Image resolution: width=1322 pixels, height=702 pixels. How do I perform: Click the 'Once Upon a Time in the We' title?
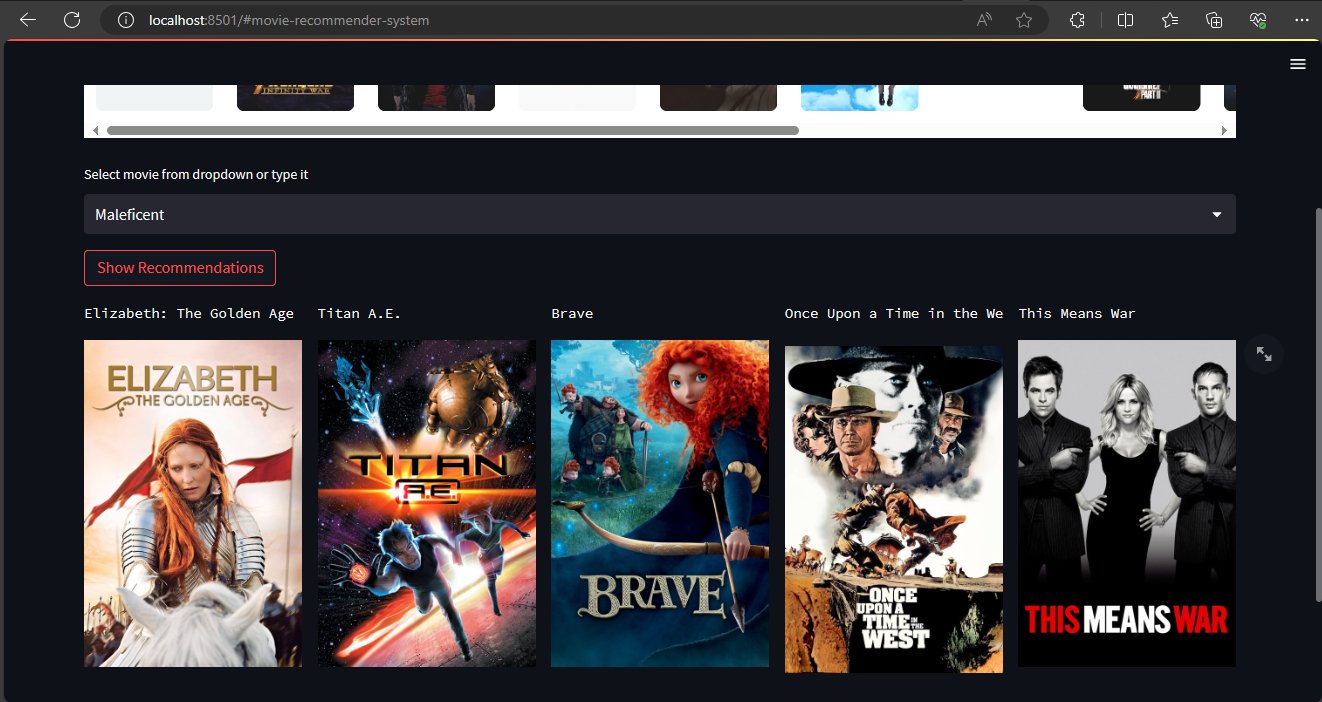[x=894, y=313]
